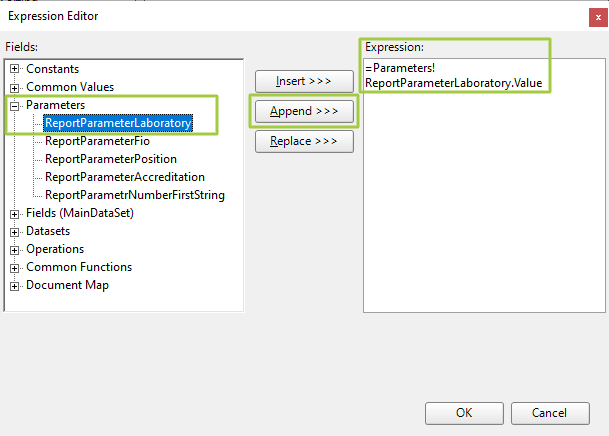609x436 pixels.
Task: Confirm the expression with OK
Action: point(464,413)
